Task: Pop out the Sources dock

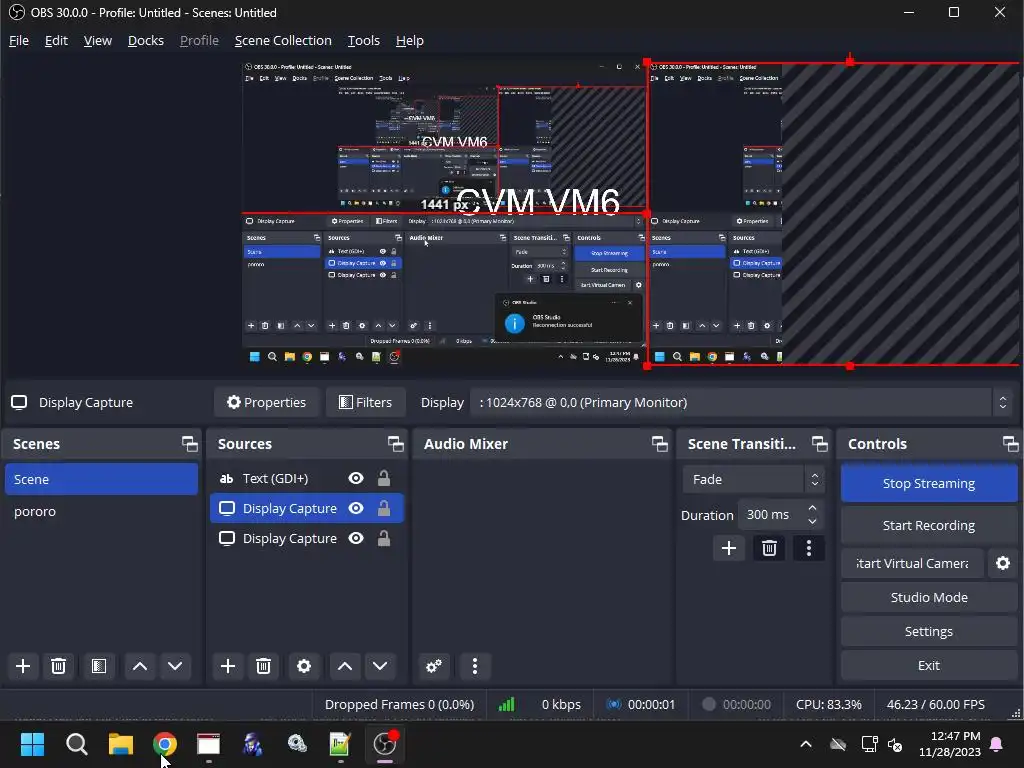Action: 395,444
